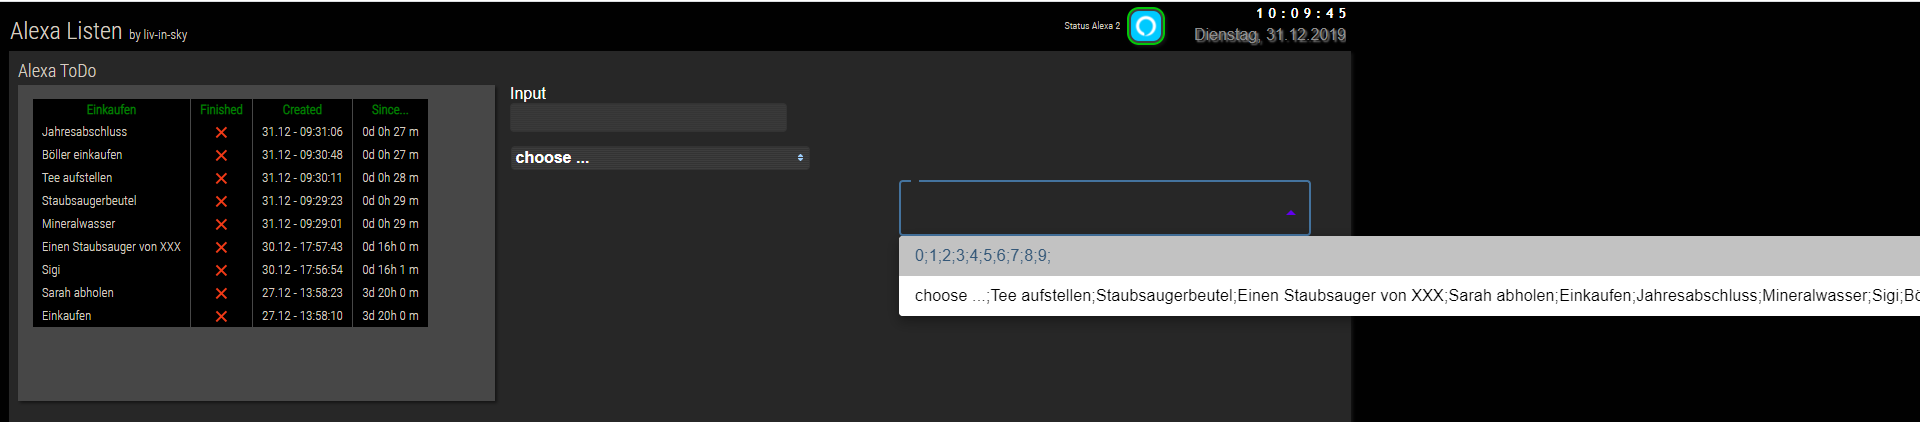Image resolution: width=1920 pixels, height=422 pixels.
Task: Collapse the open select box arrow
Action: coord(1291,213)
